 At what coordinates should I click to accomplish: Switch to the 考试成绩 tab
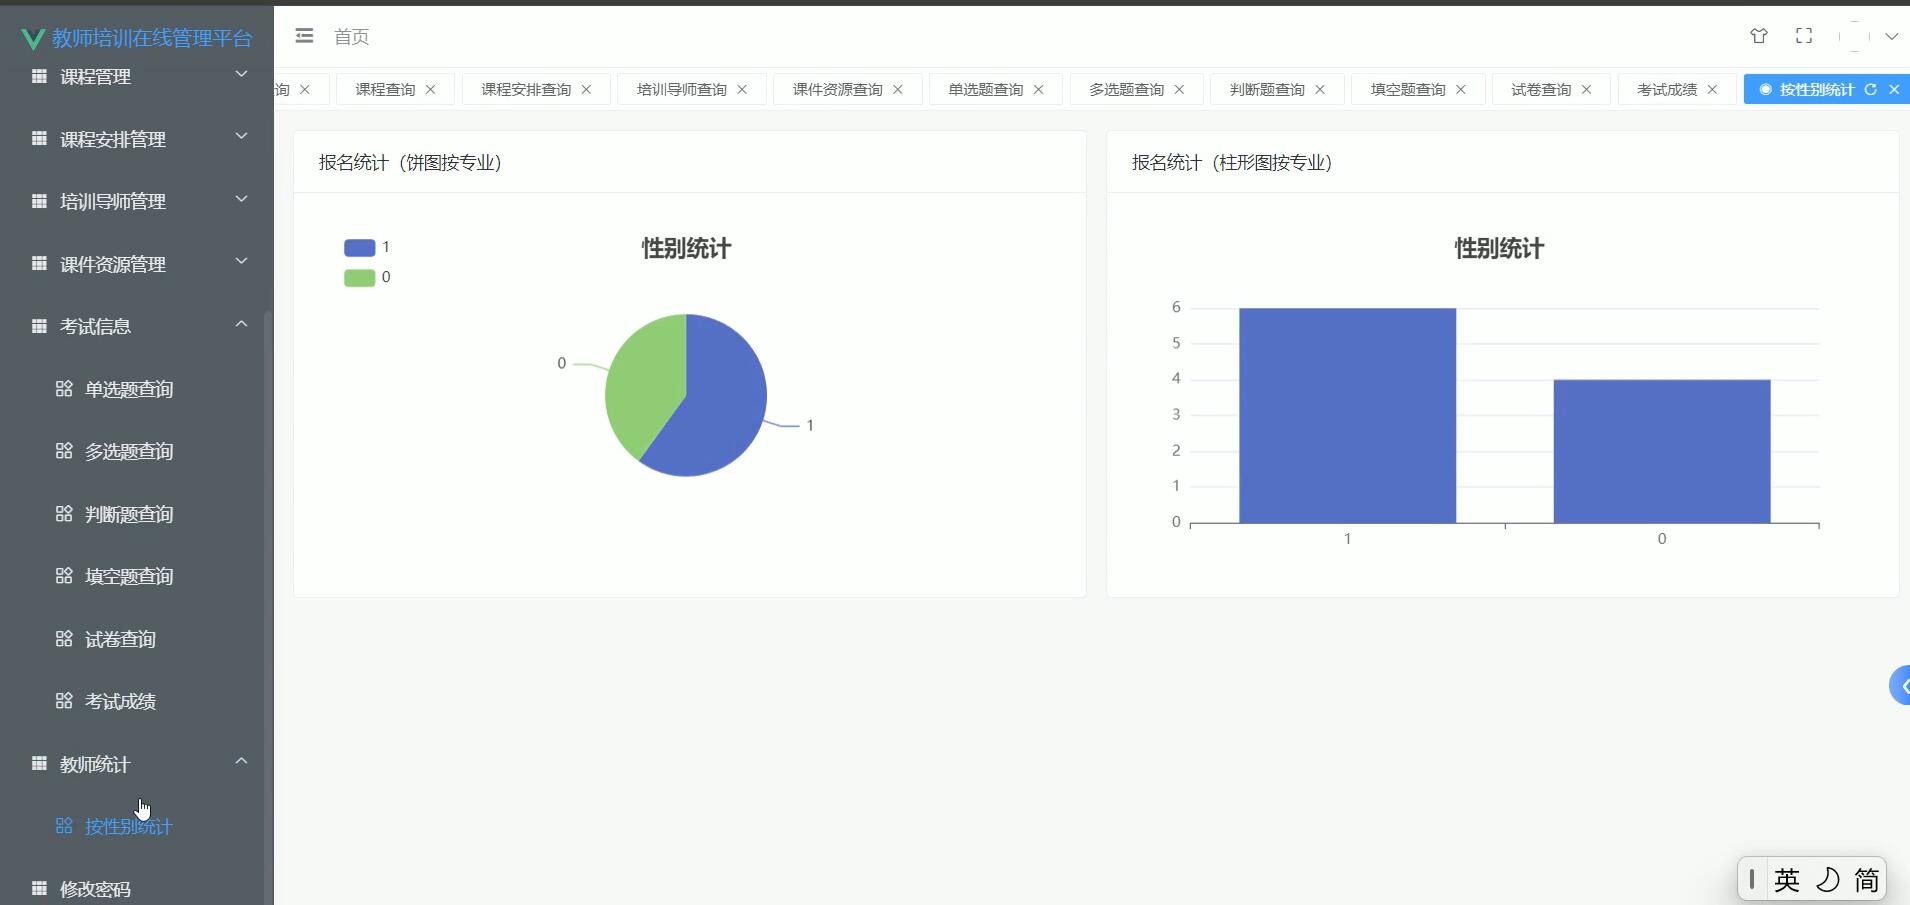coord(1665,89)
